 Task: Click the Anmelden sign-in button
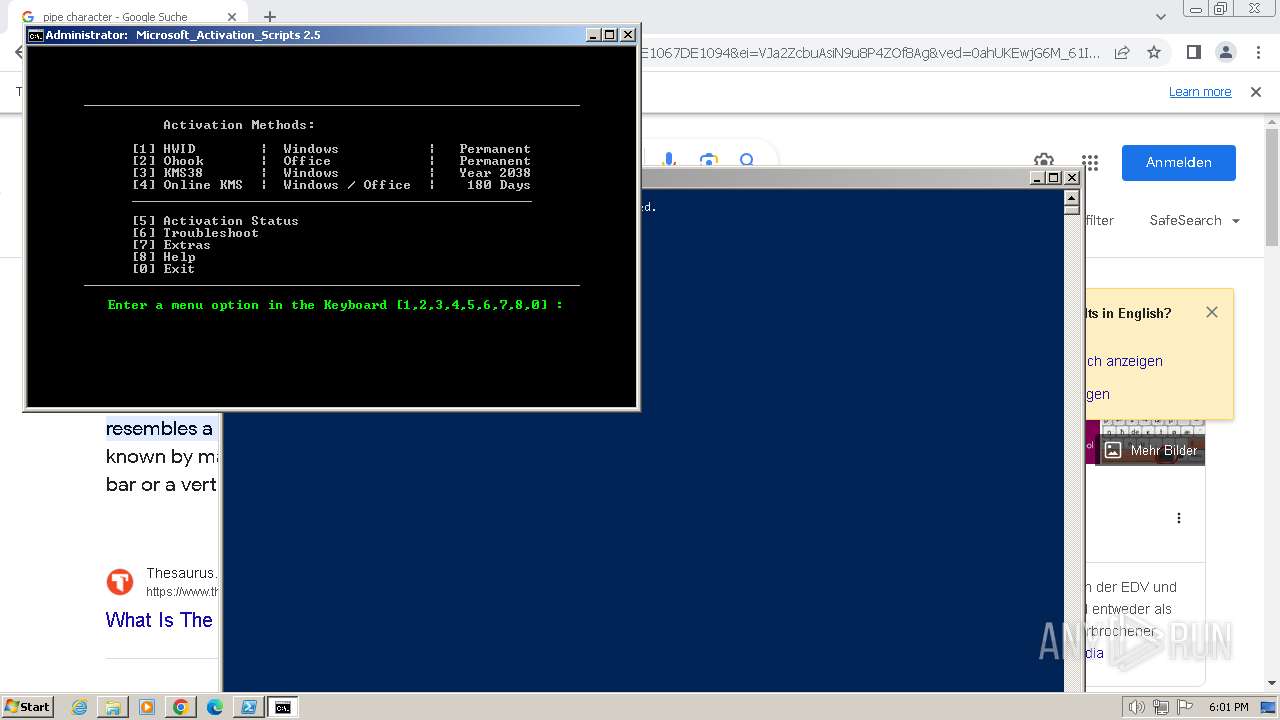click(x=1179, y=163)
